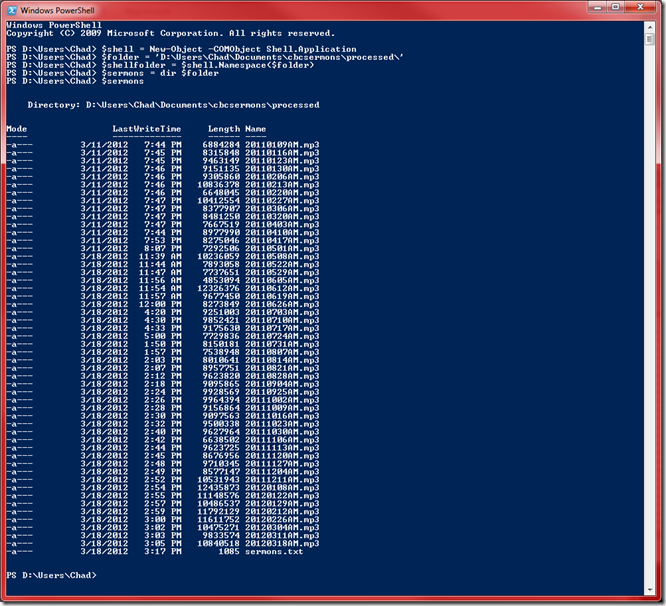This screenshot has height=606, width=666.
Task: Click file name 20110626AM.mp3
Action: pyautogui.click(x=282, y=304)
